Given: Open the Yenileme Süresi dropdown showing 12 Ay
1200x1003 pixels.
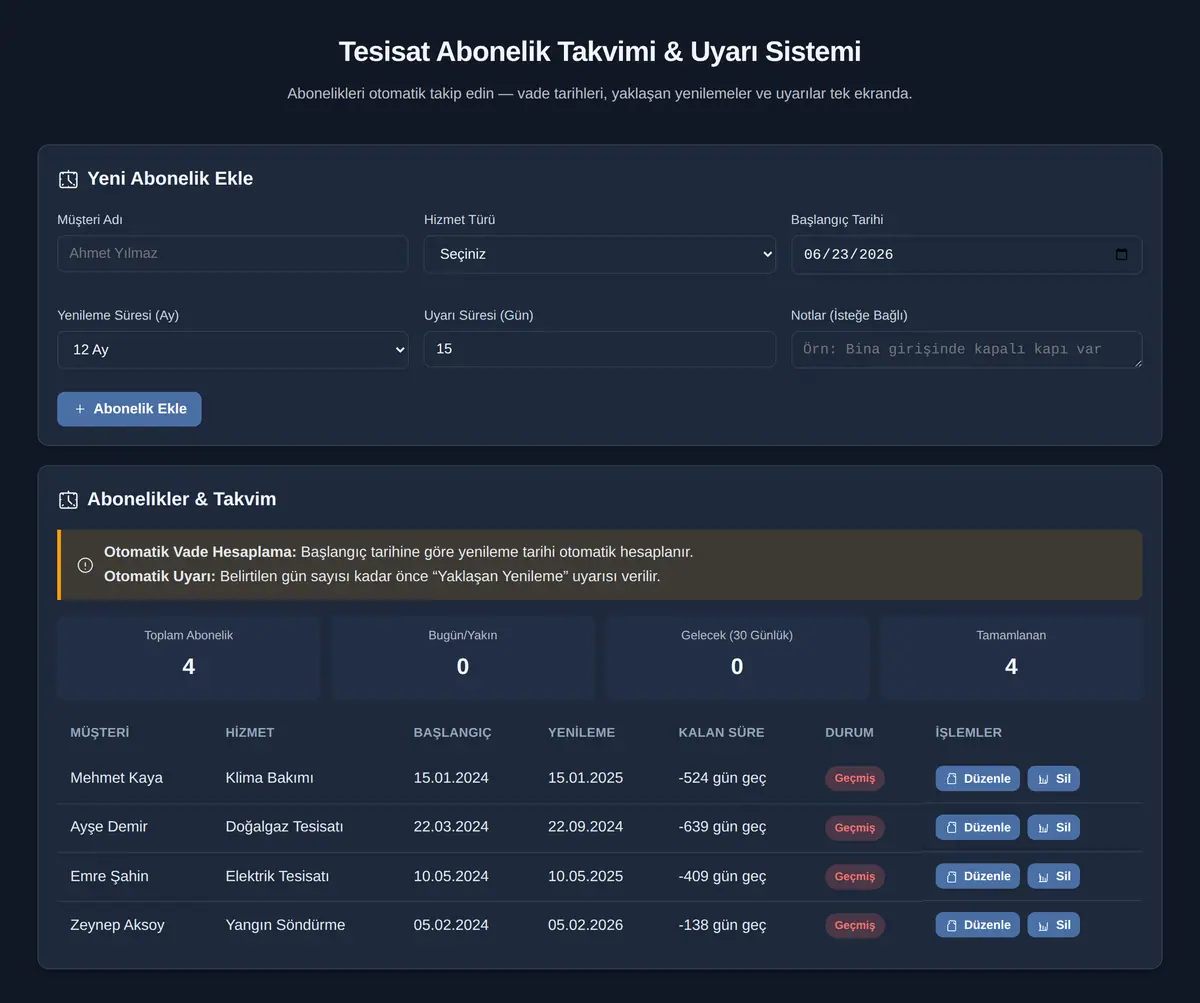Looking at the screenshot, I should (232, 350).
